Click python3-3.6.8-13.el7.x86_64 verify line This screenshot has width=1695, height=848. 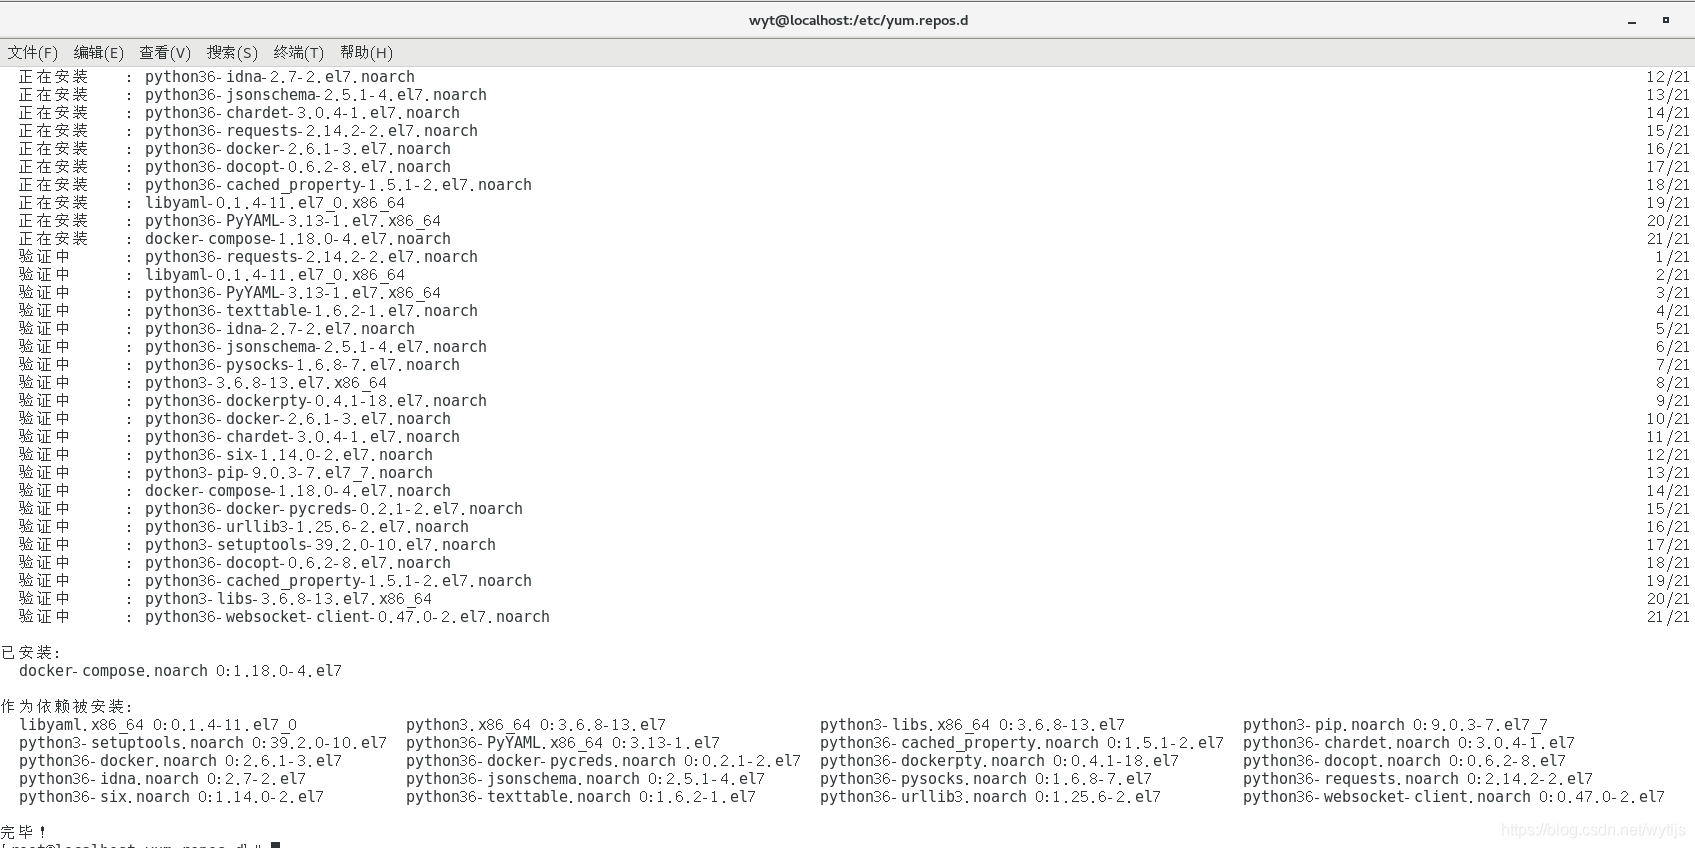pos(854,383)
